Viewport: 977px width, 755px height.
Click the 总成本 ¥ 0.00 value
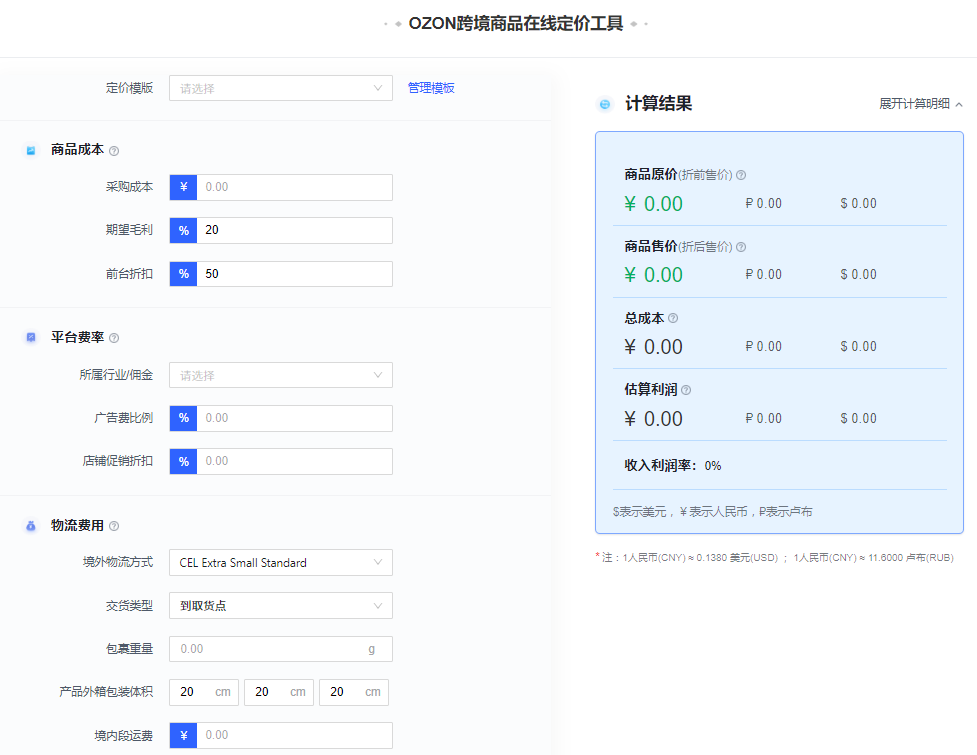click(654, 347)
